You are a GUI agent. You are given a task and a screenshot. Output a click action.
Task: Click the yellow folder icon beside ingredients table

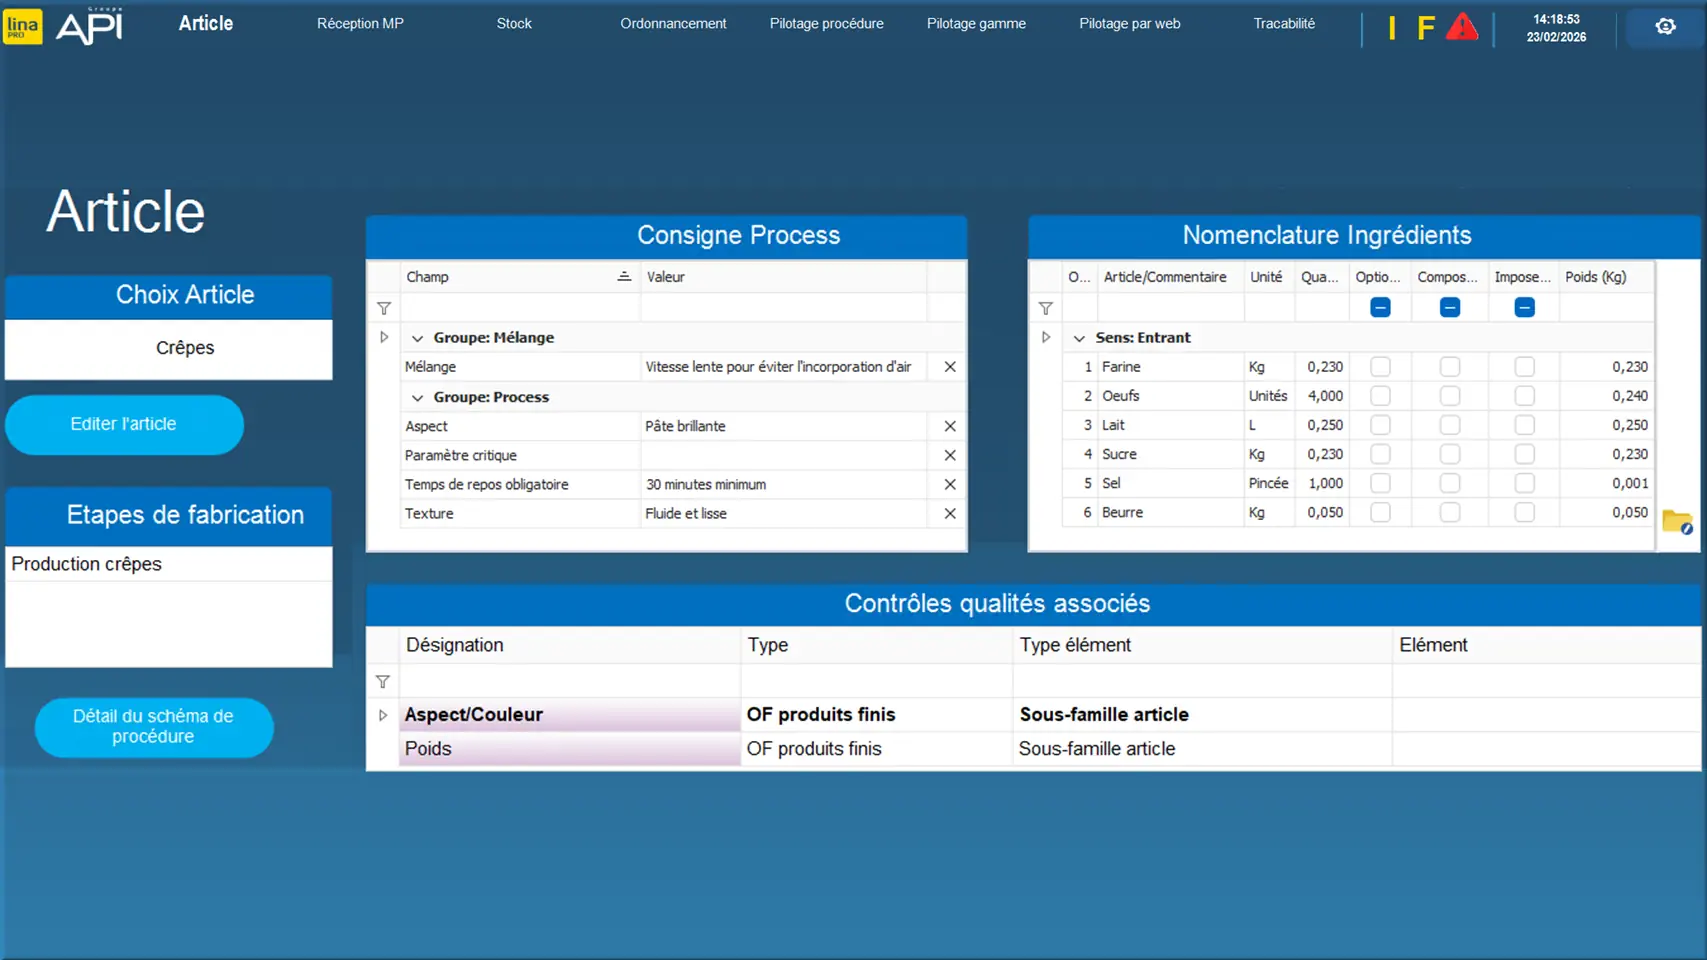point(1676,521)
